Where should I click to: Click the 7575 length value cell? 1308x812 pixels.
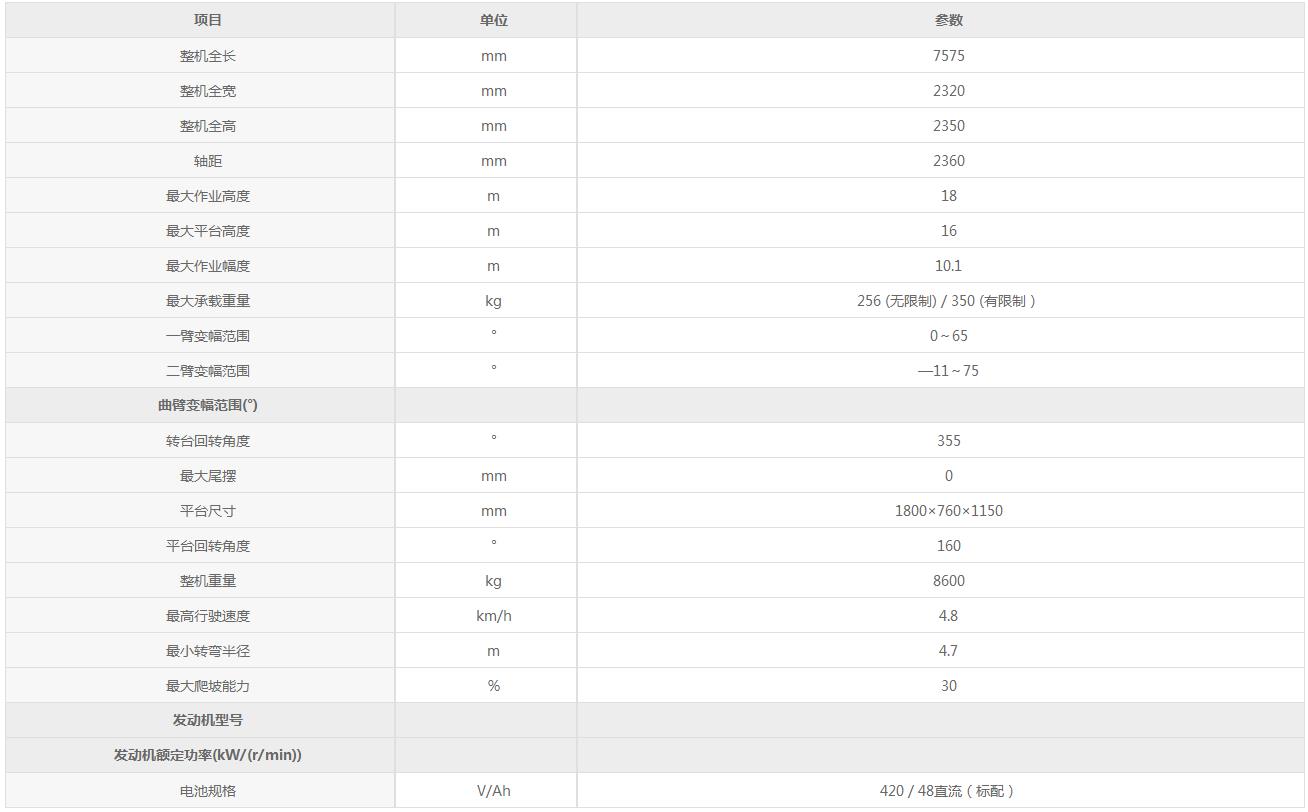[948, 56]
